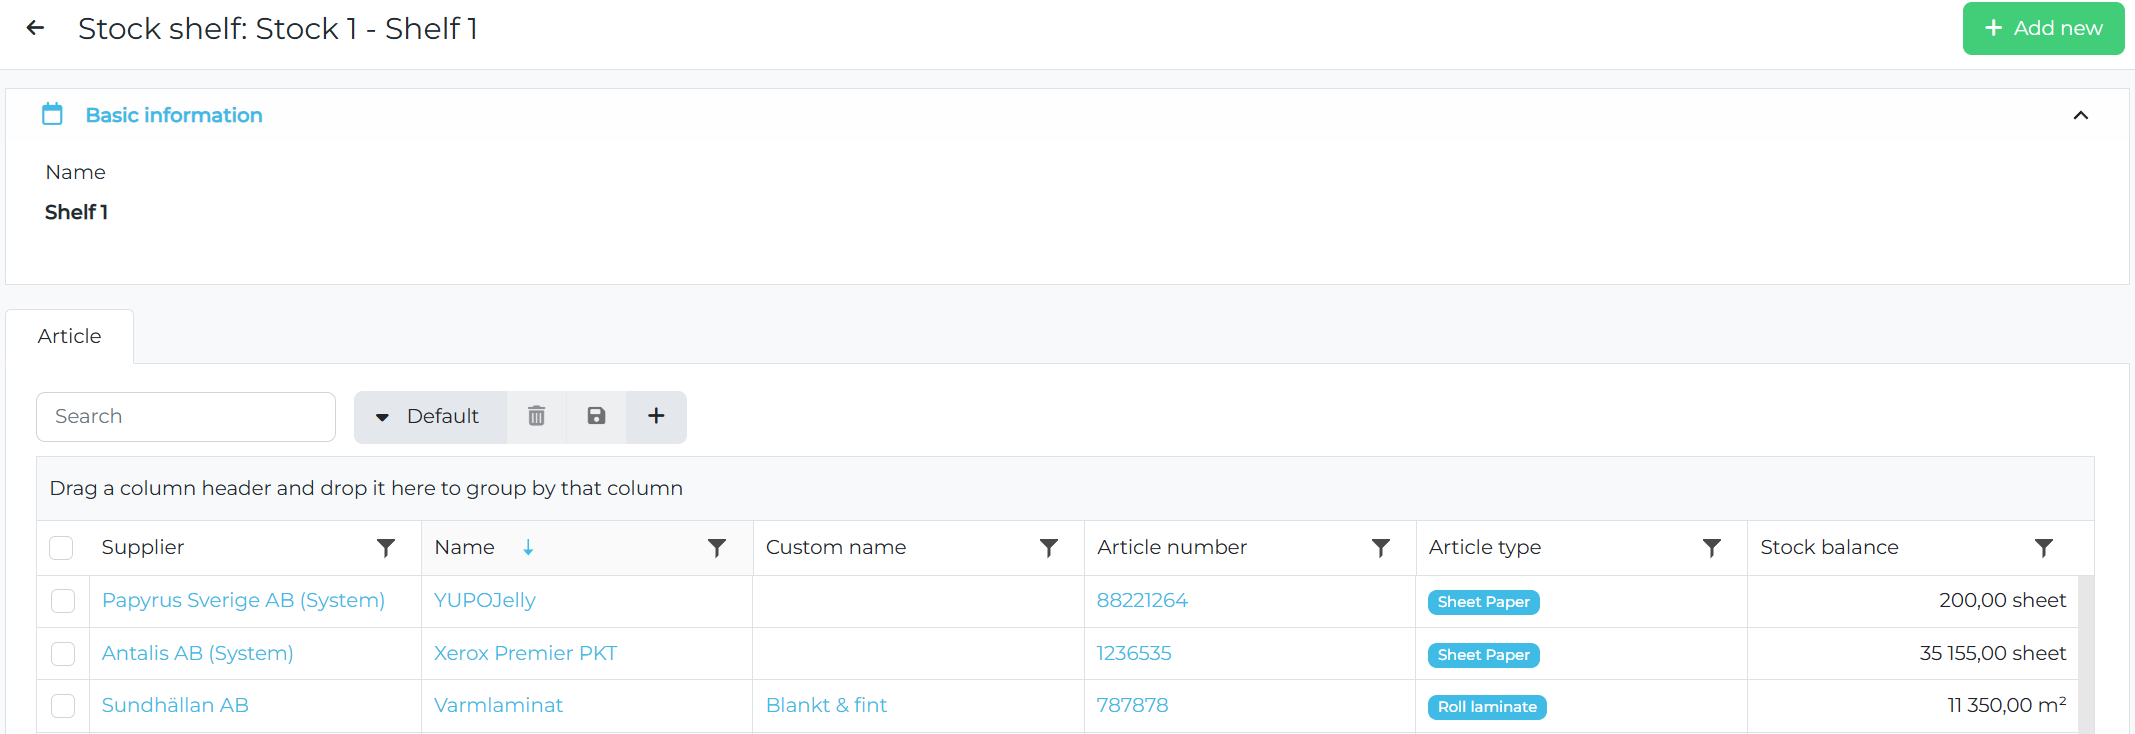Switch to the Article tab
Viewport: 2135px width, 734px height.
69,337
